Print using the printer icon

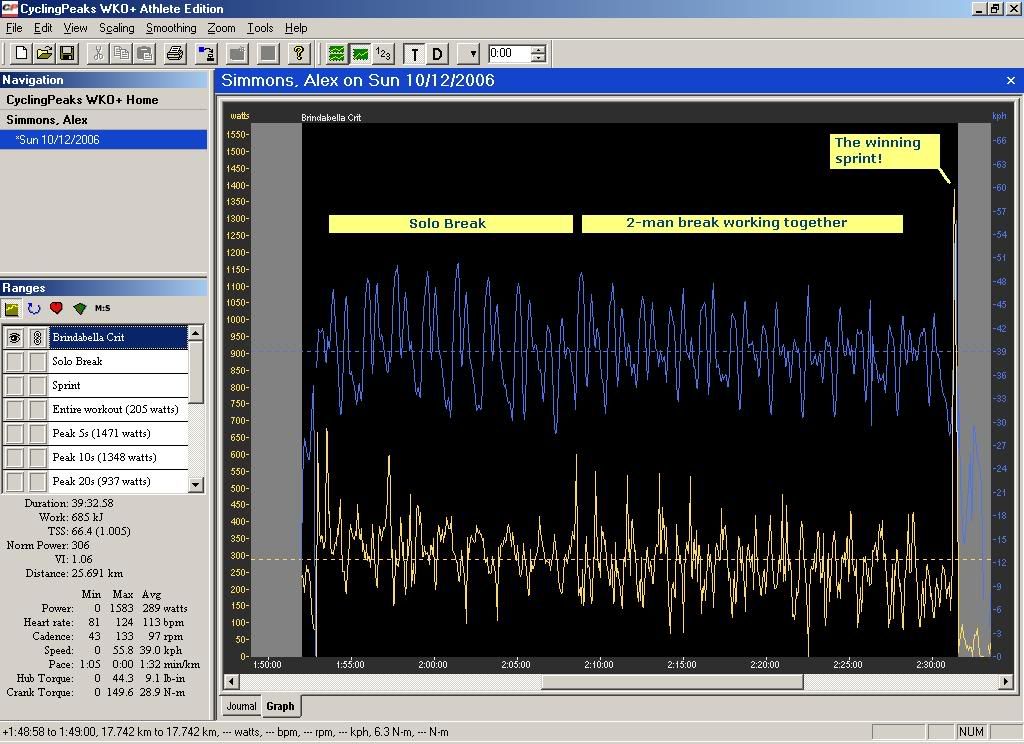coord(174,54)
